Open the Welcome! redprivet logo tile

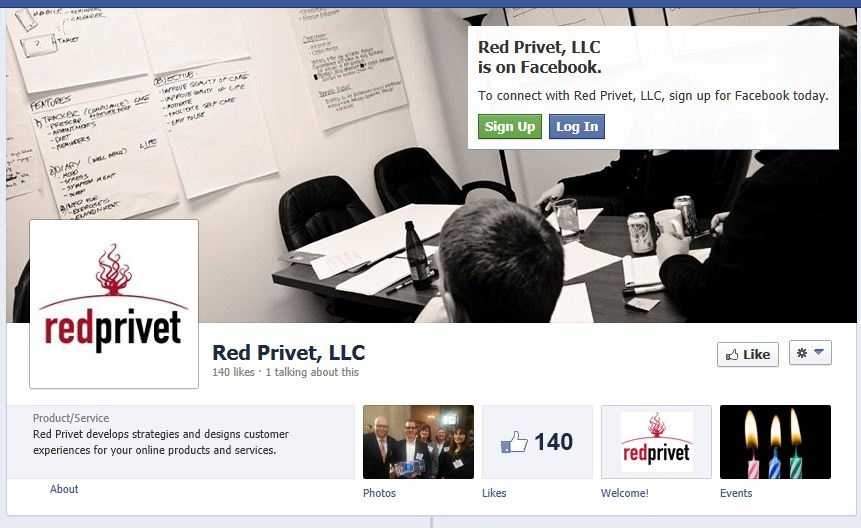click(x=656, y=442)
